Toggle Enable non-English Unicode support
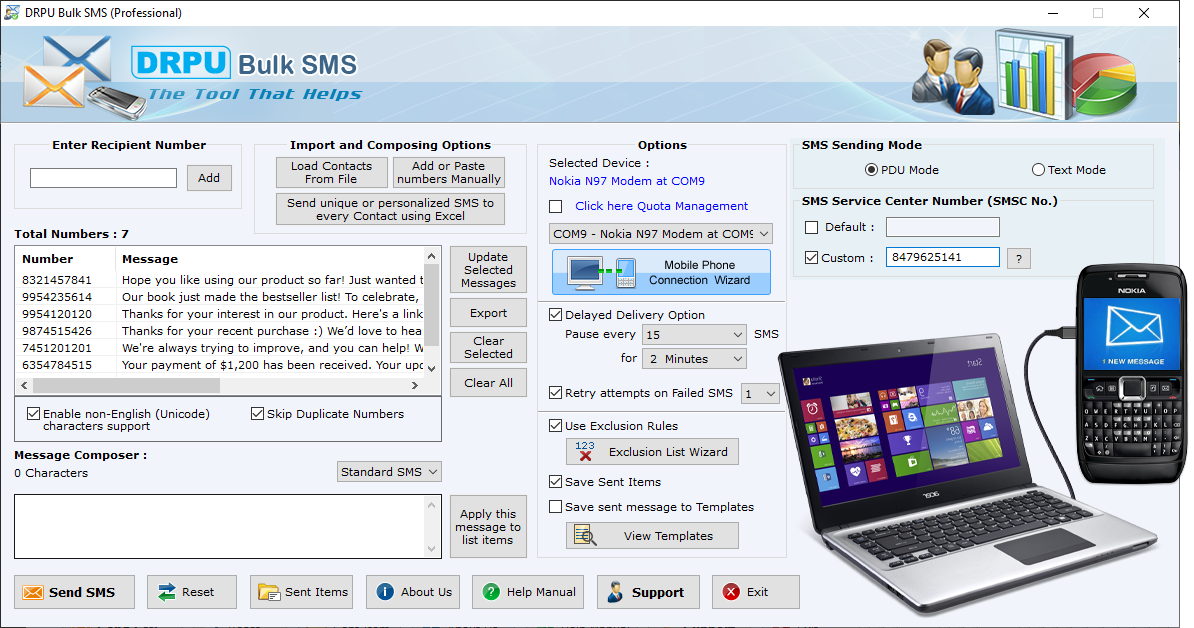 34,413
